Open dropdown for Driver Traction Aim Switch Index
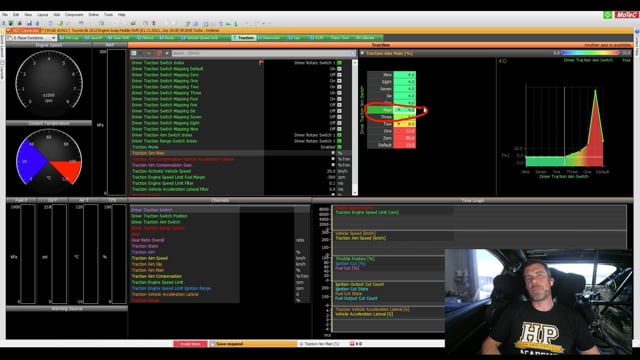This screenshot has width=640, height=360. pyautogui.click(x=339, y=135)
